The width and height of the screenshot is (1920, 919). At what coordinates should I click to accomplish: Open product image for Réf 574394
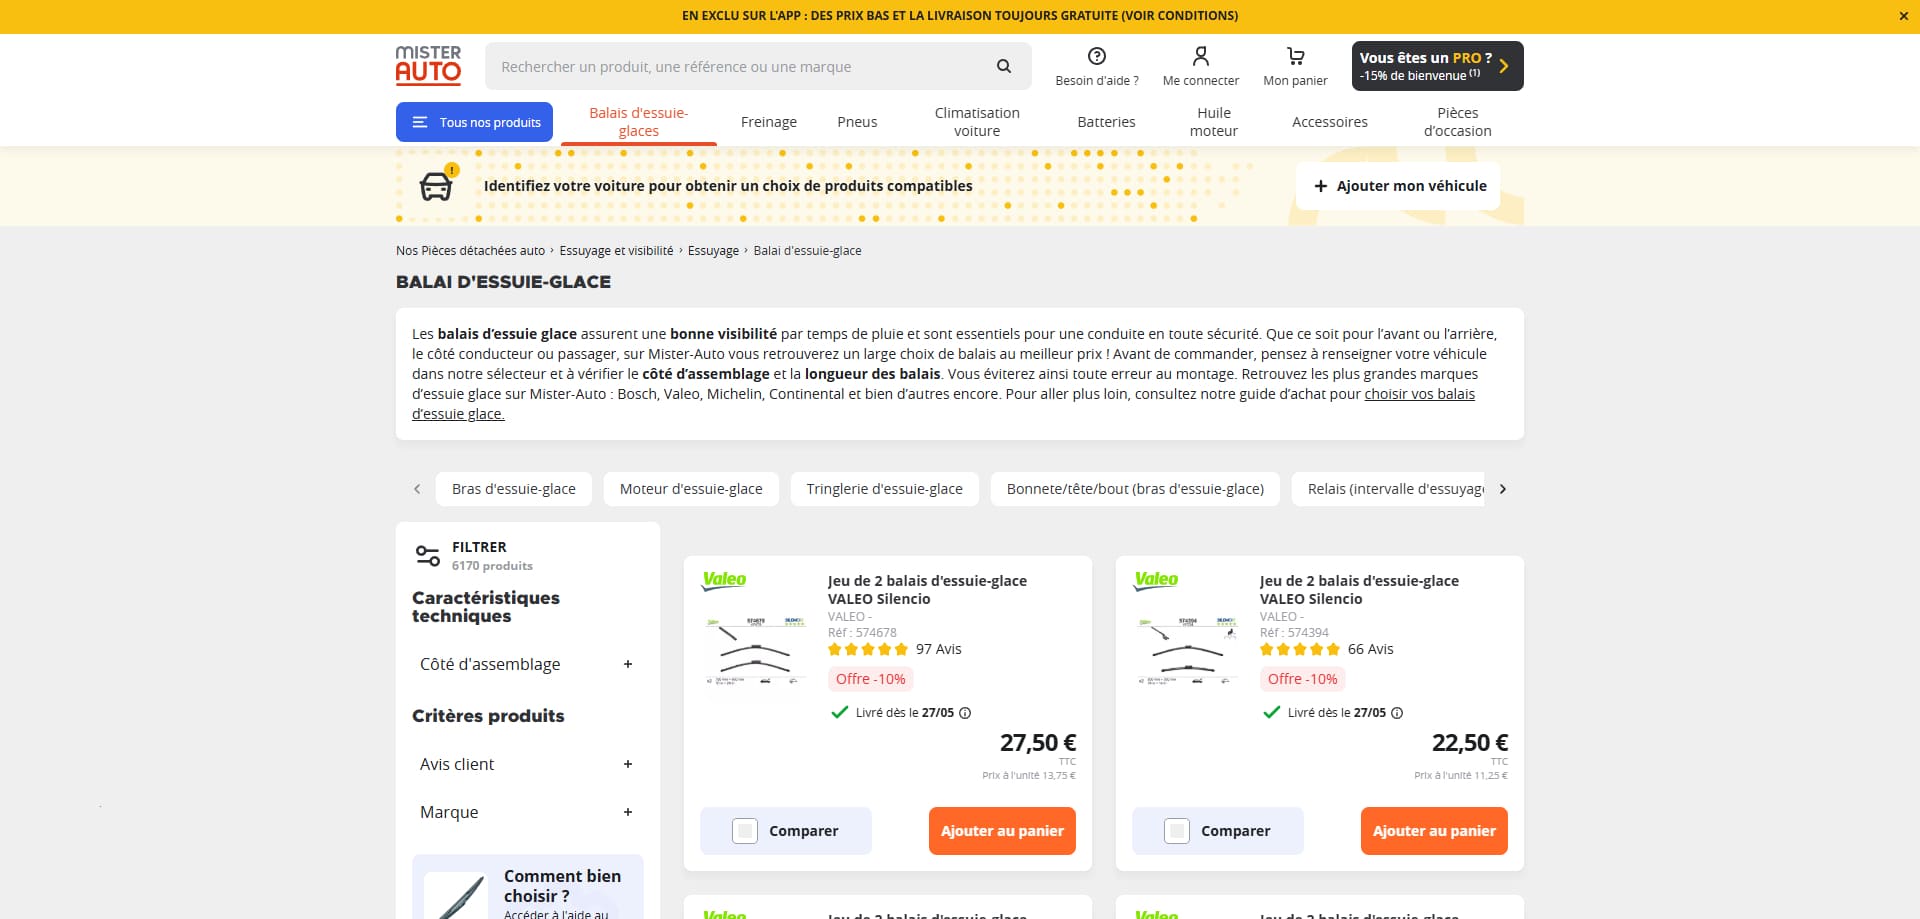(x=1188, y=651)
